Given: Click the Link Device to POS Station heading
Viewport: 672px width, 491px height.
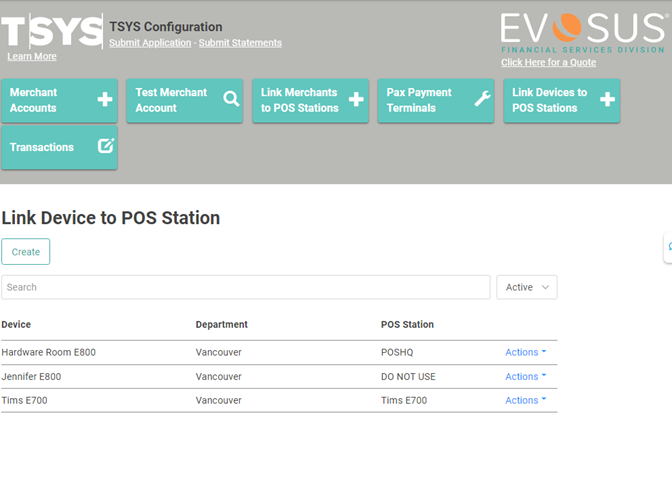Looking at the screenshot, I should point(111,218).
